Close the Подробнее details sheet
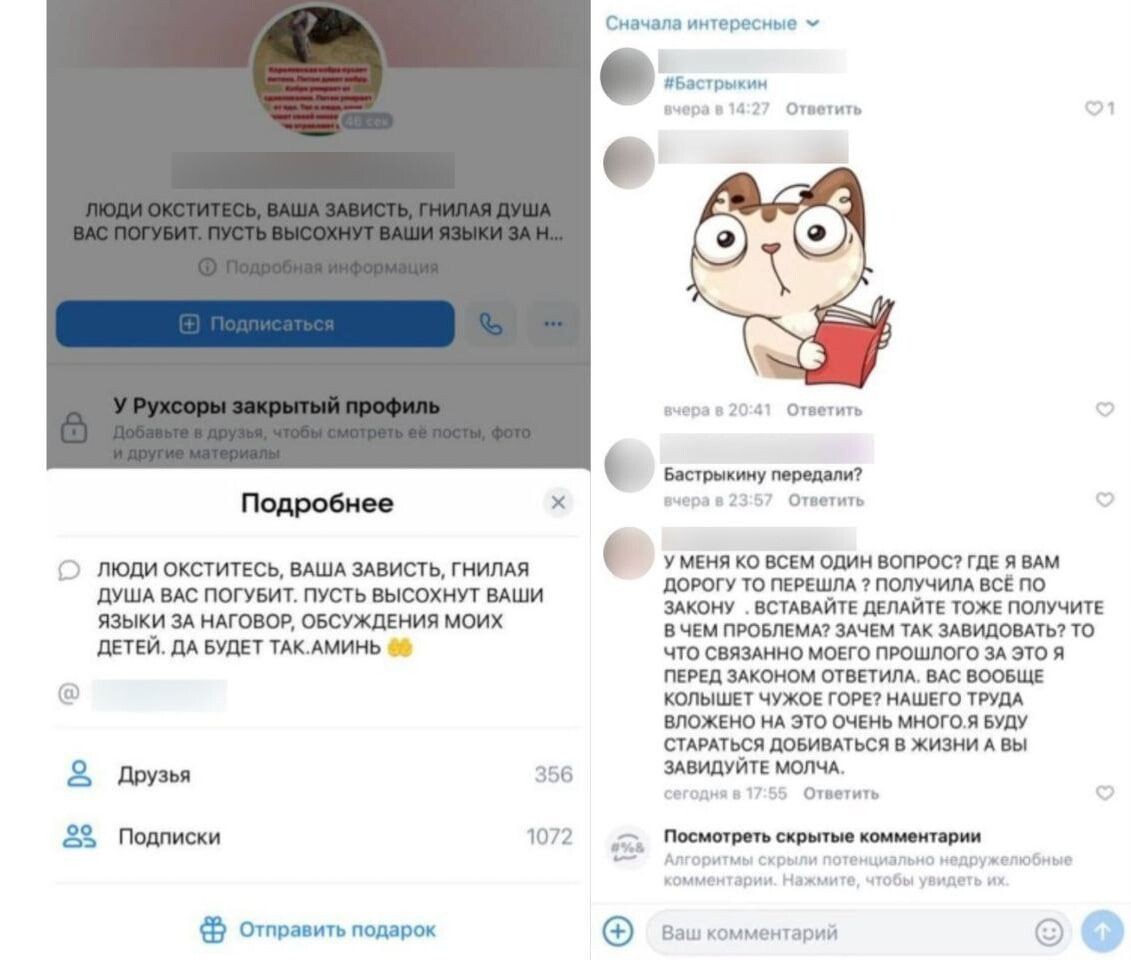The width and height of the screenshot is (1131, 960). click(558, 502)
